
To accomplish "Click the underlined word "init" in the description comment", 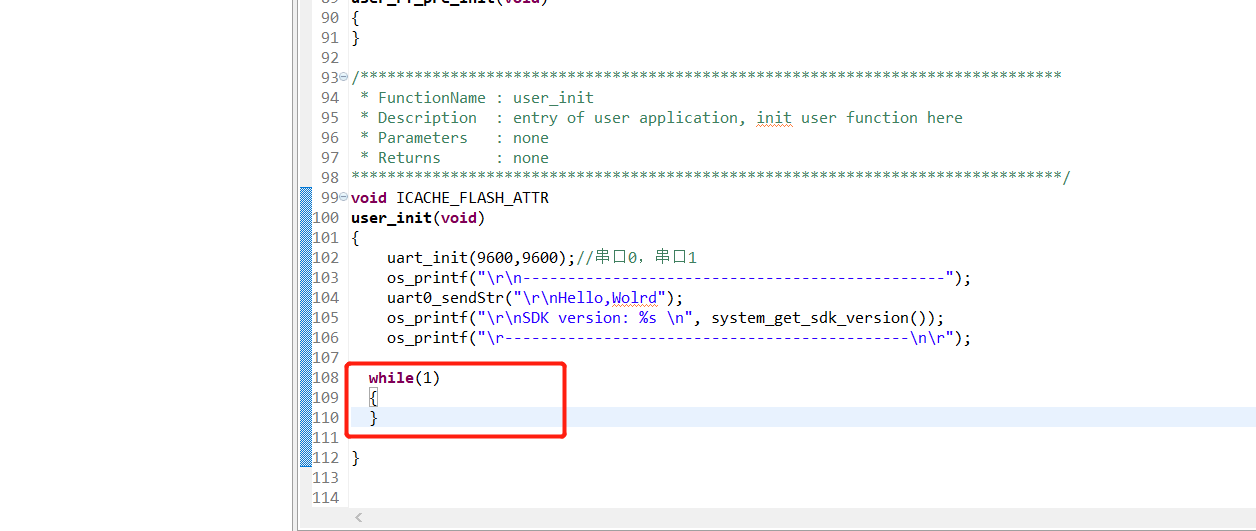I will (x=774, y=118).
